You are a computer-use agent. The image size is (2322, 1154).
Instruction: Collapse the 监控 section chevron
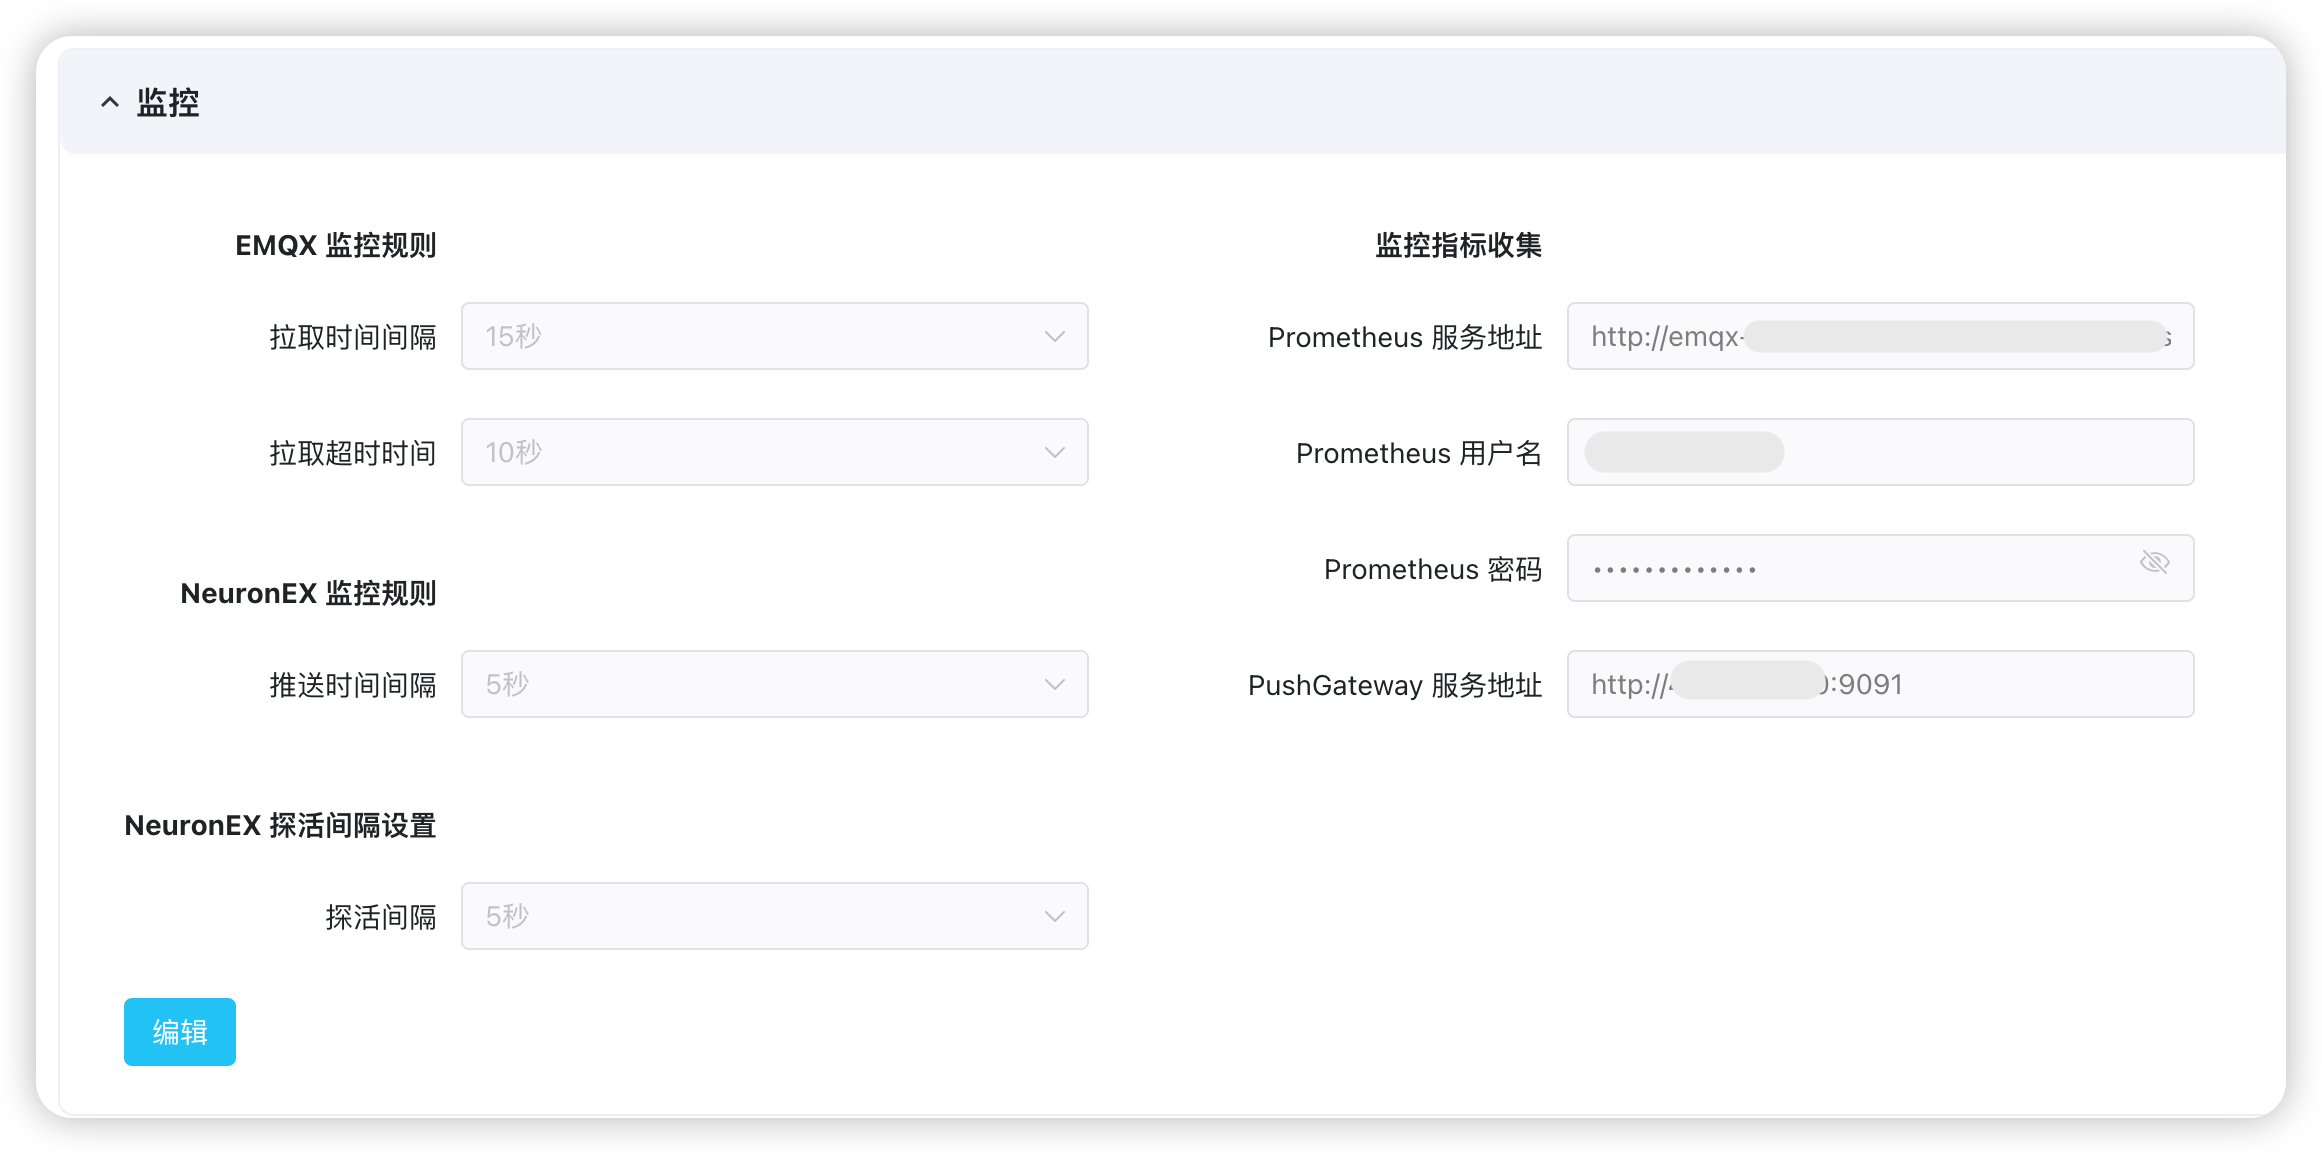pos(110,102)
